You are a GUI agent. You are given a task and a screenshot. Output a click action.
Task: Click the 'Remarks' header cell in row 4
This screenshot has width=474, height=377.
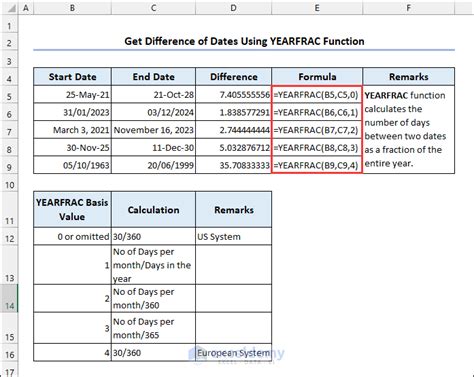(409, 77)
